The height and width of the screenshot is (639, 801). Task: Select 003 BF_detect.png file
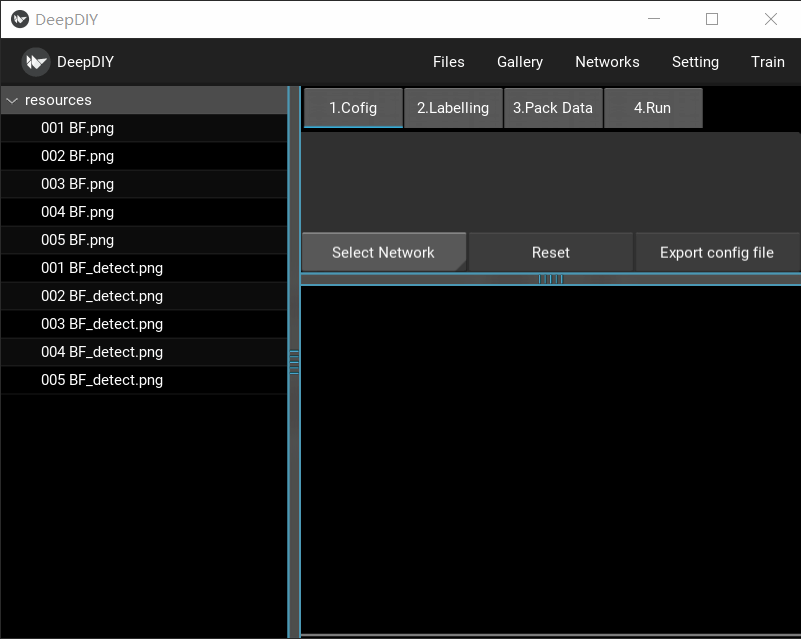(144, 325)
